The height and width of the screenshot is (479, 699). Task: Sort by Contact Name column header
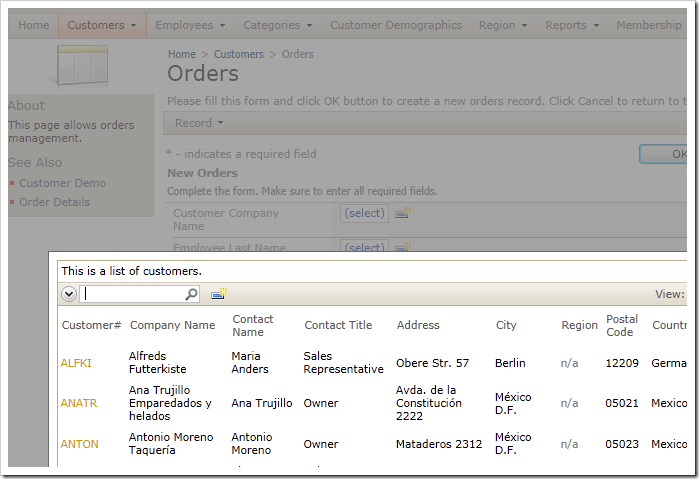pos(253,326)
